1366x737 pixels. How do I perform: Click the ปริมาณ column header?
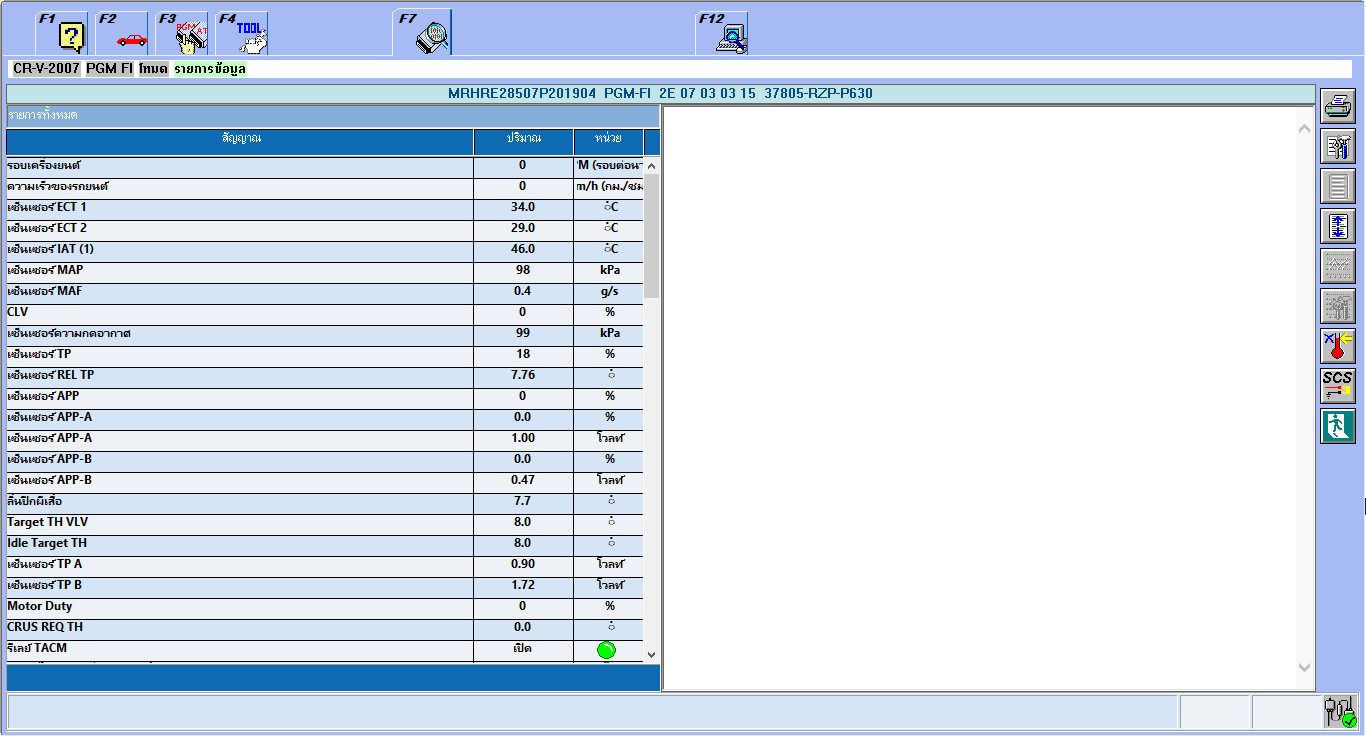click(x=523, y=141)
